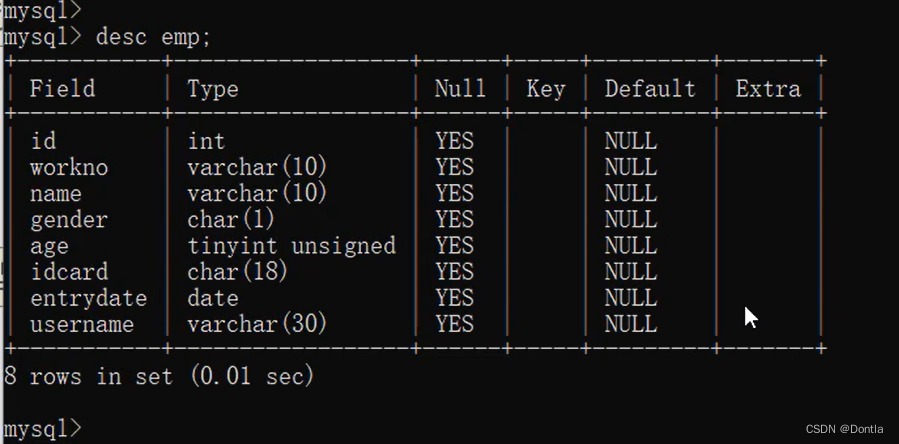Click the 'varchar(30)' type value
The image size is (899, 444).
pos(257,324)
